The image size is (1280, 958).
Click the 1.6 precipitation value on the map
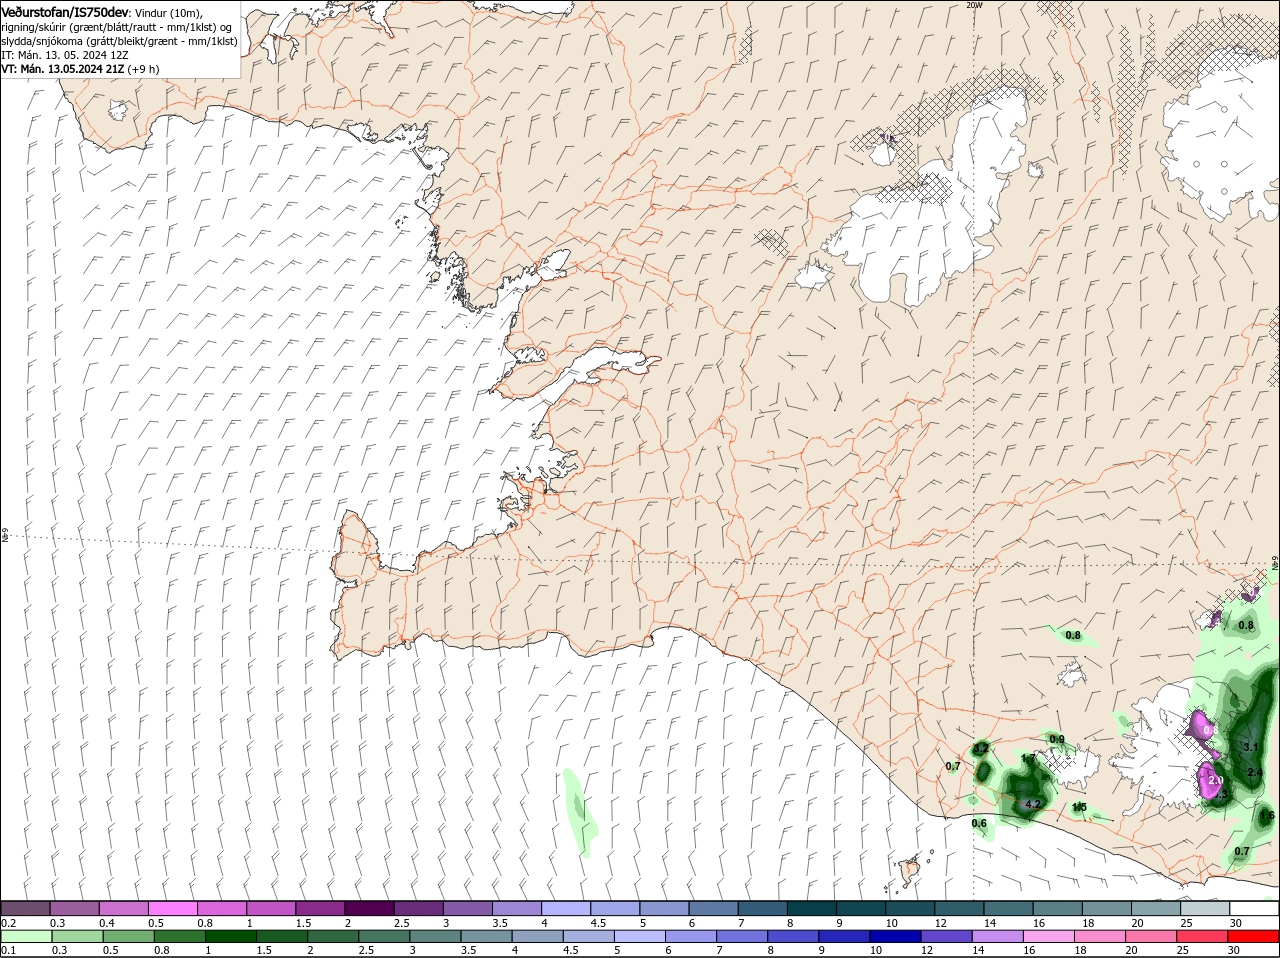[1267, 816]
